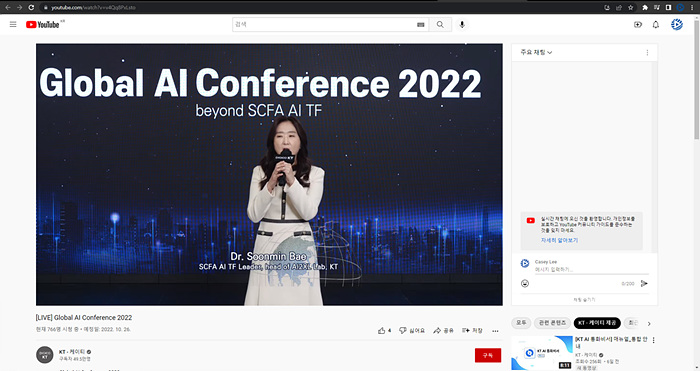Reload the page in browser

point(31,7)
